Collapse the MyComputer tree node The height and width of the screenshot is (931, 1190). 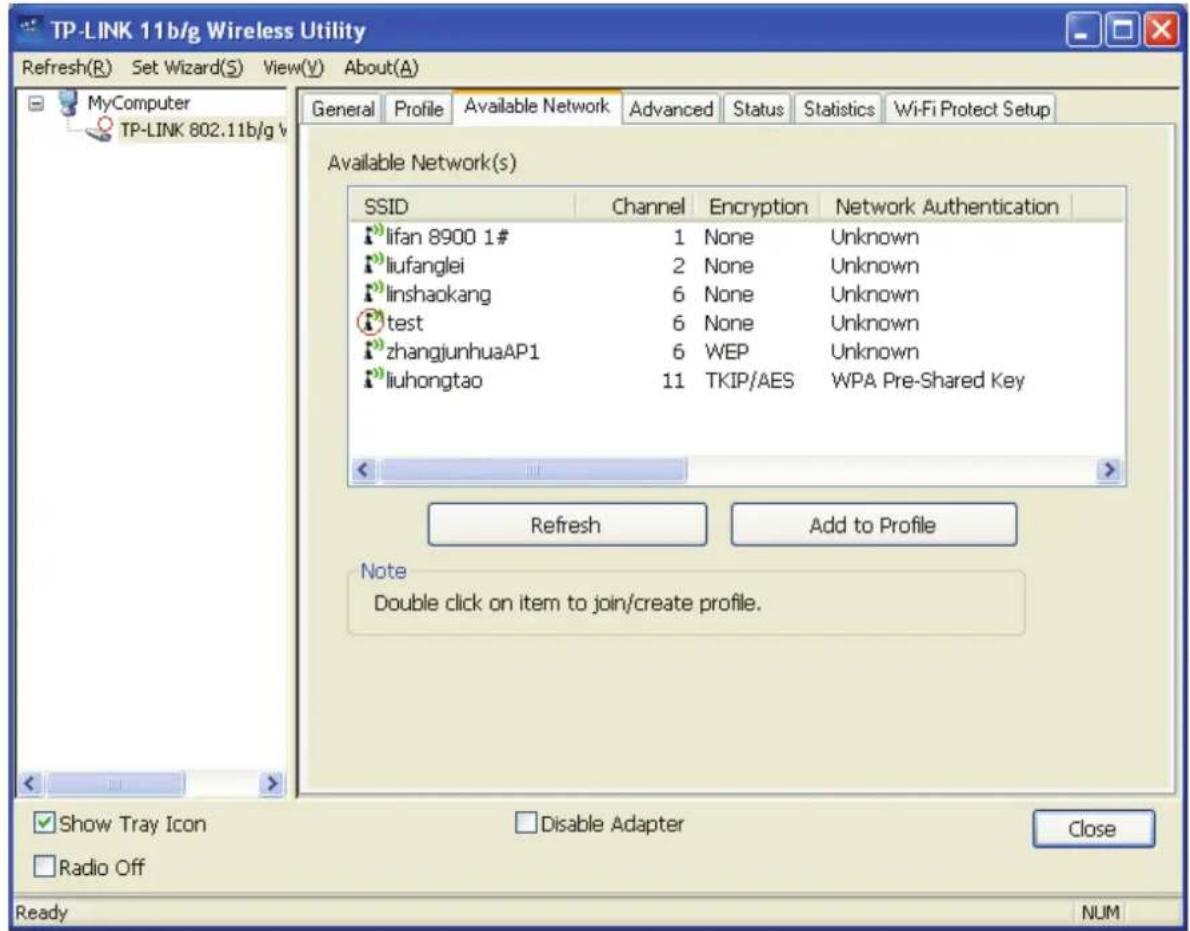(36, 102)
